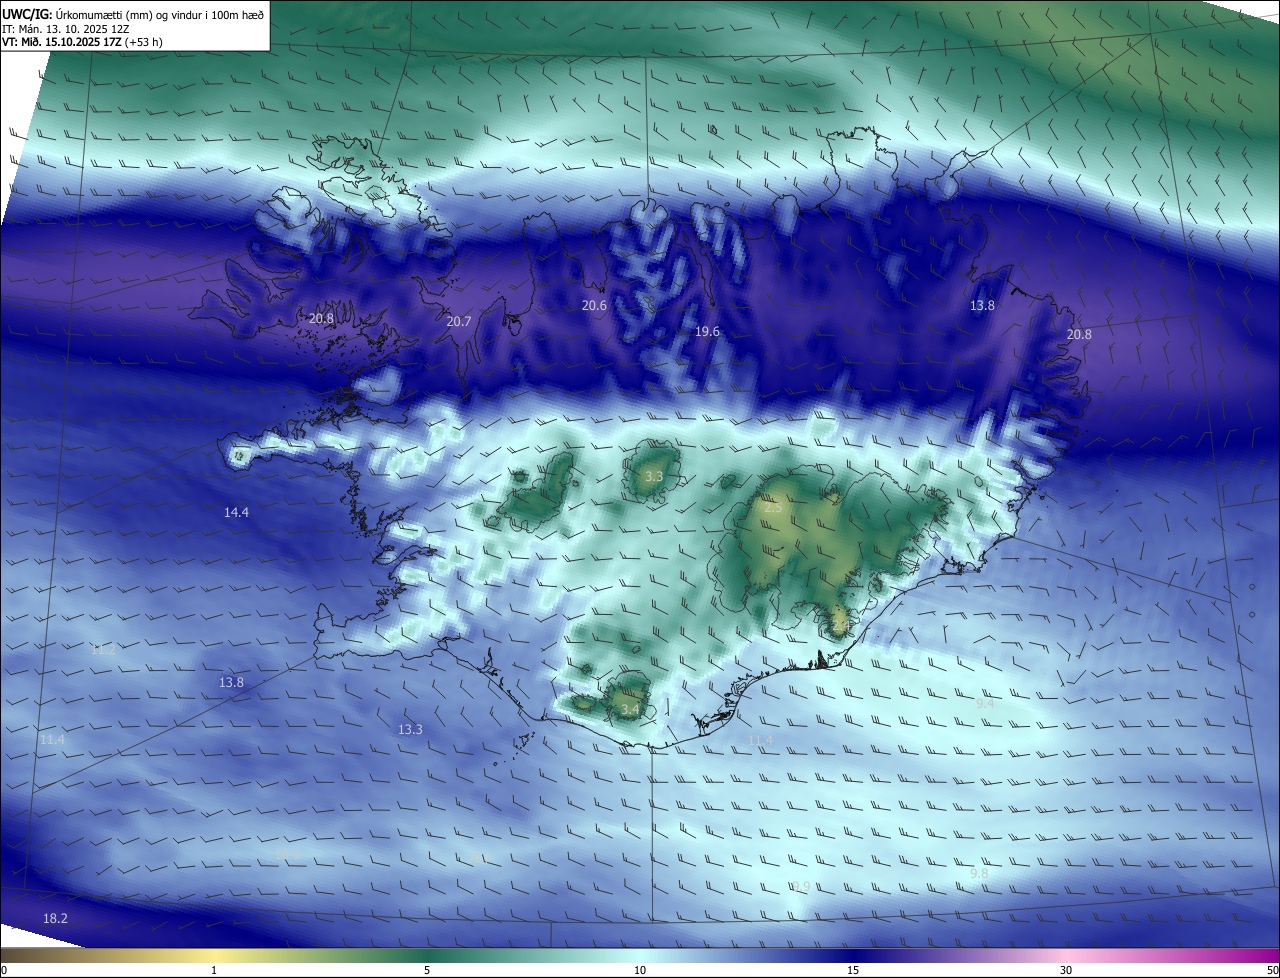Click the pink section of the color scale near 30

(x=1066, y=955)
